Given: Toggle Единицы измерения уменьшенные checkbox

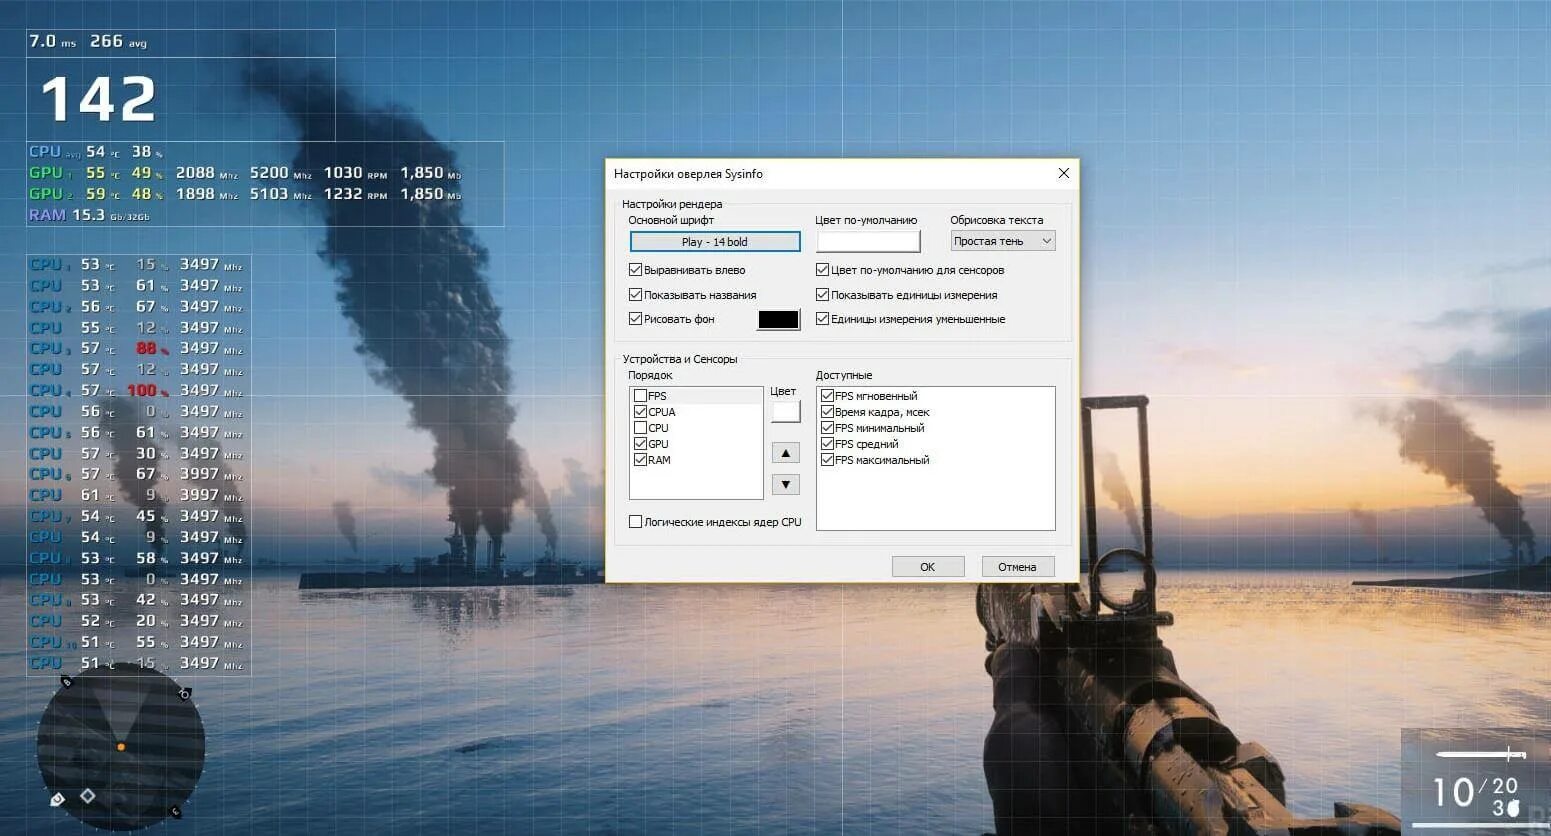Looking at the screenshot, I should pyautogui.click(x=822, y=319).
